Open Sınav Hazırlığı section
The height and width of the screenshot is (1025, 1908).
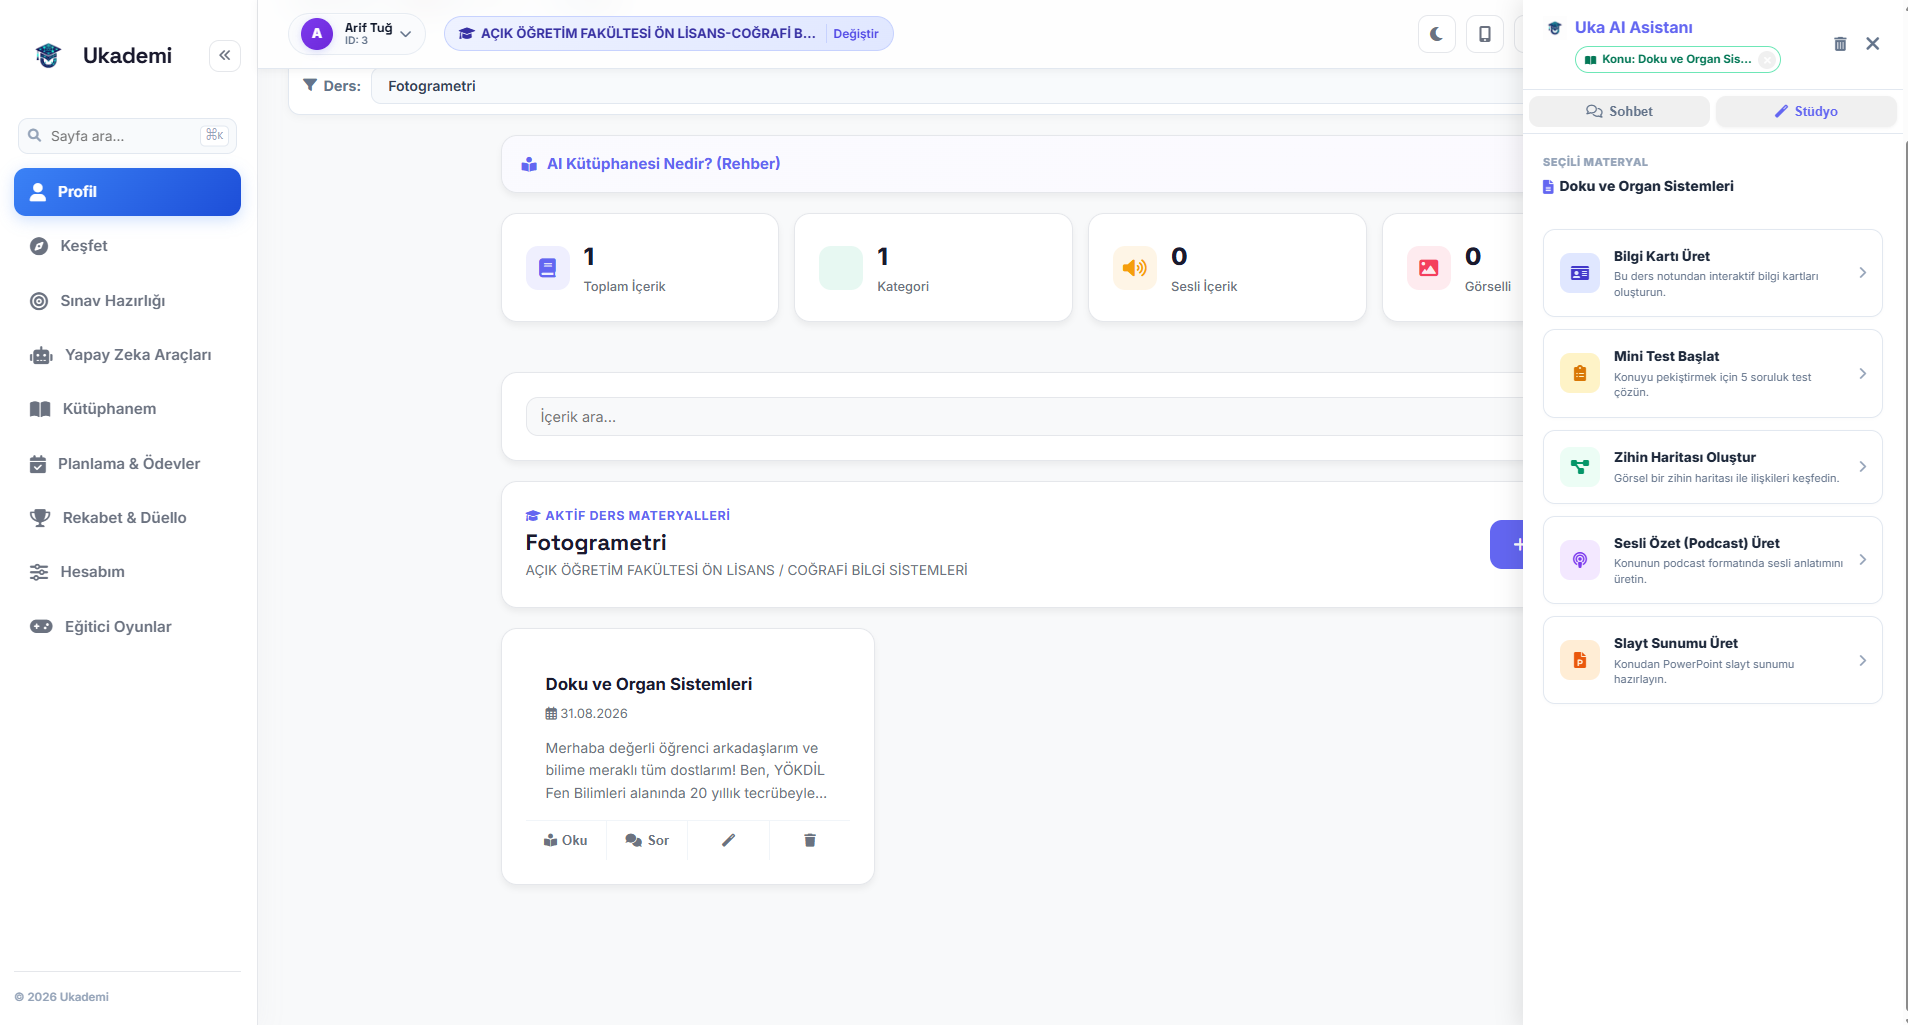(x=127, y=301)
